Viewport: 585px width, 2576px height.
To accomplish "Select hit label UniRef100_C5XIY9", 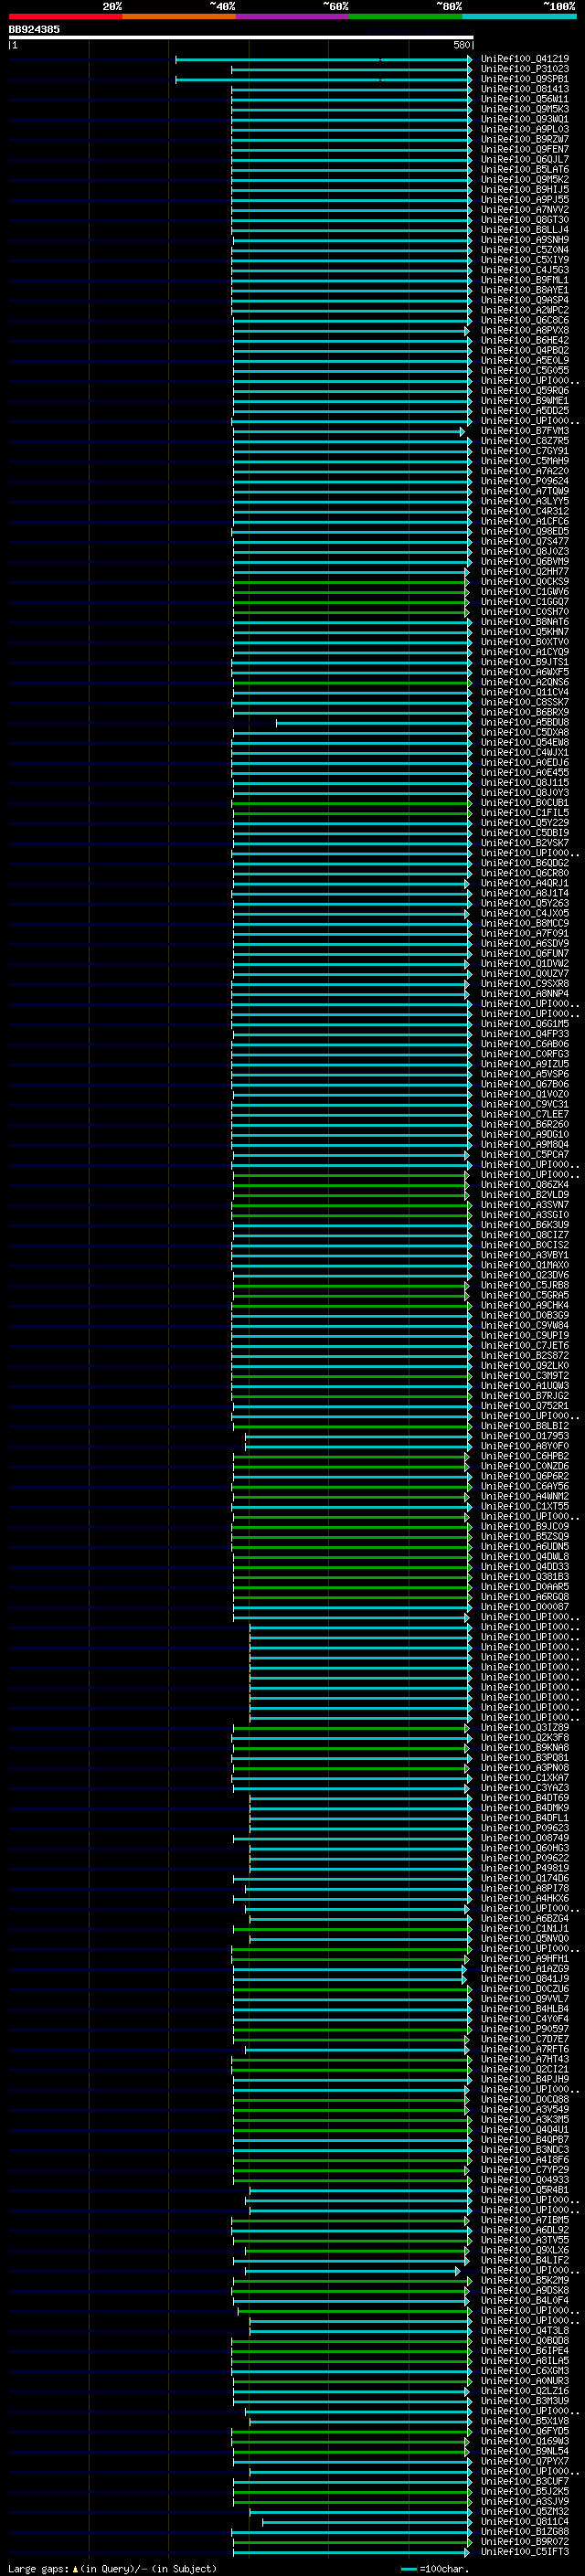I will [524, 260].
